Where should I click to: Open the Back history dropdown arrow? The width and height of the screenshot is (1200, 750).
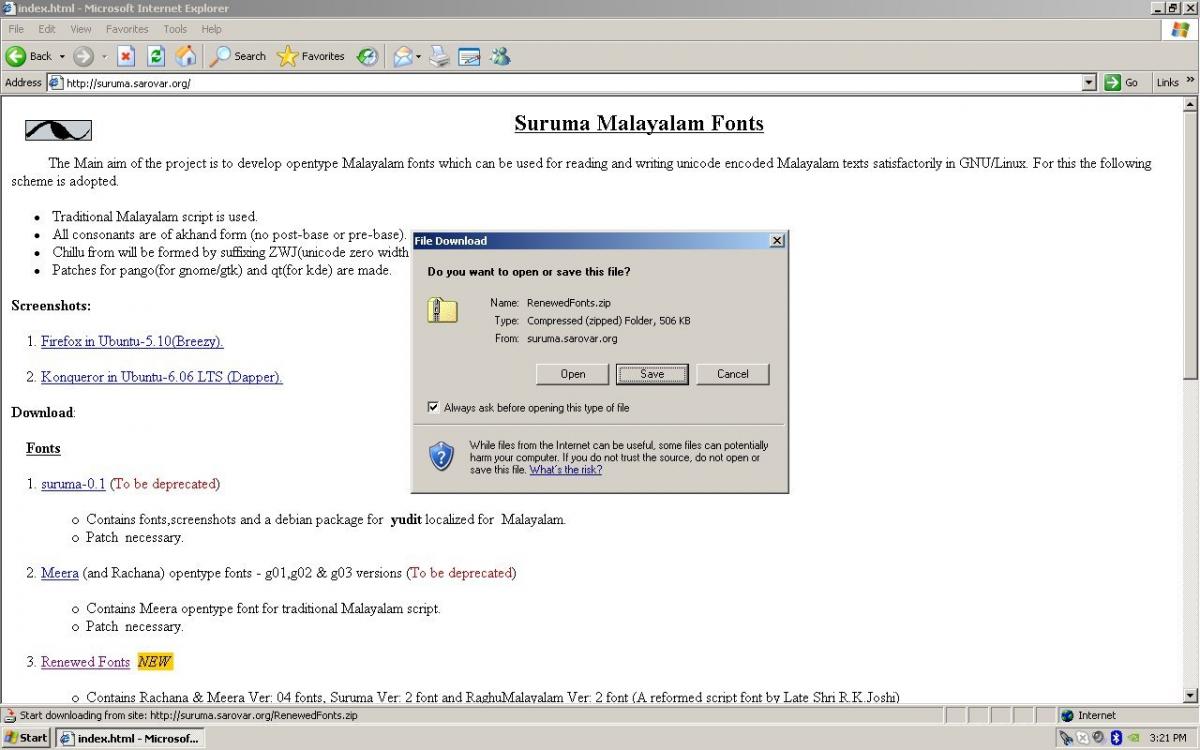62,56
